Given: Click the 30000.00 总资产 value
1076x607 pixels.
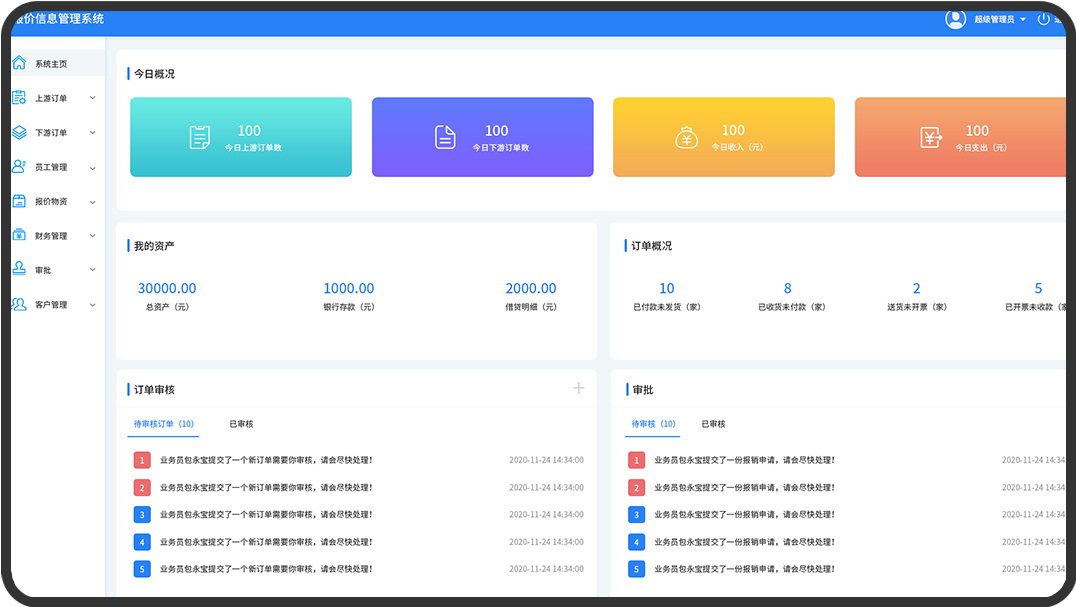Looking at the screenshot, I should tap(167, 288).
